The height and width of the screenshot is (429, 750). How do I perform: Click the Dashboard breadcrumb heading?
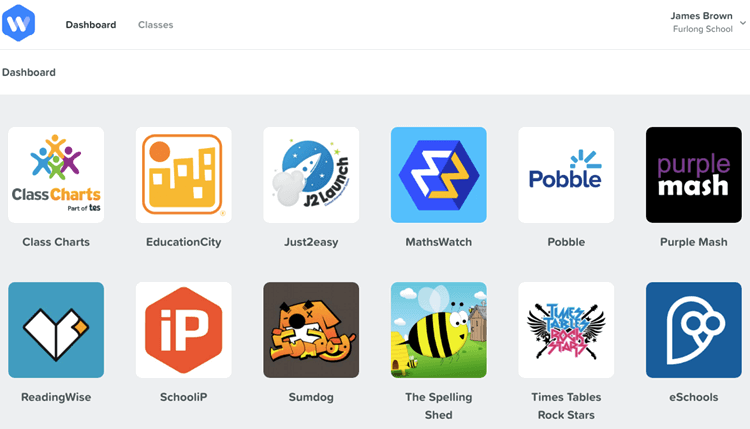tap(29, 72)
